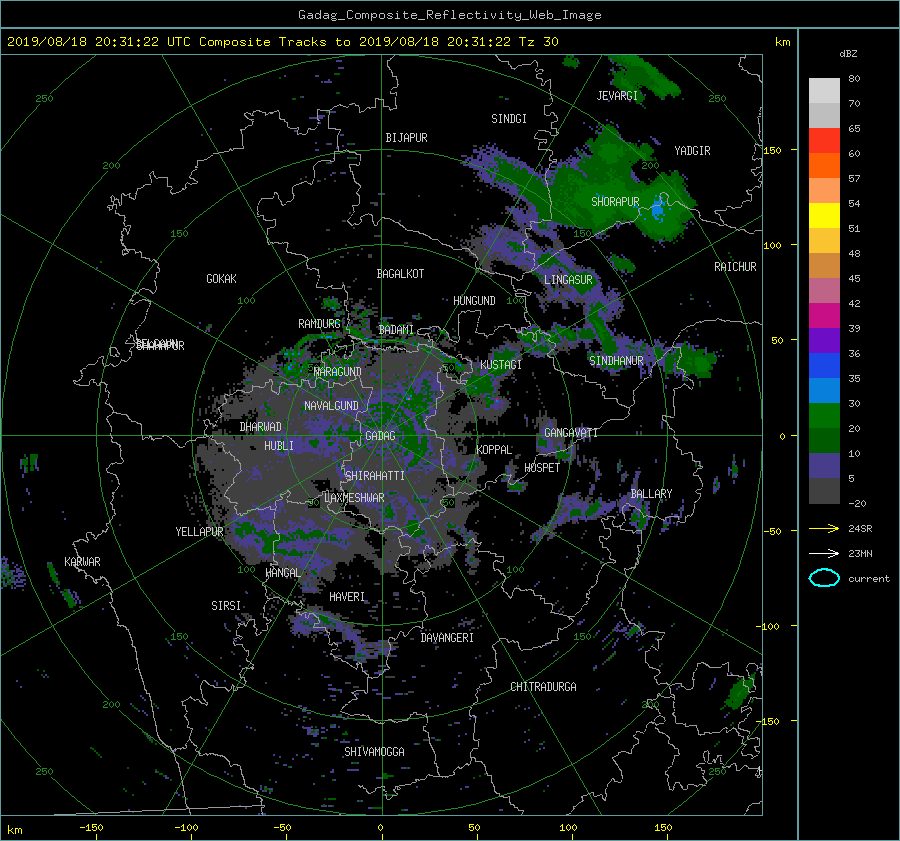The width and height of the screenshot is (900, 841).
Task: Click the dBZ legend heading
Action: 848,54
